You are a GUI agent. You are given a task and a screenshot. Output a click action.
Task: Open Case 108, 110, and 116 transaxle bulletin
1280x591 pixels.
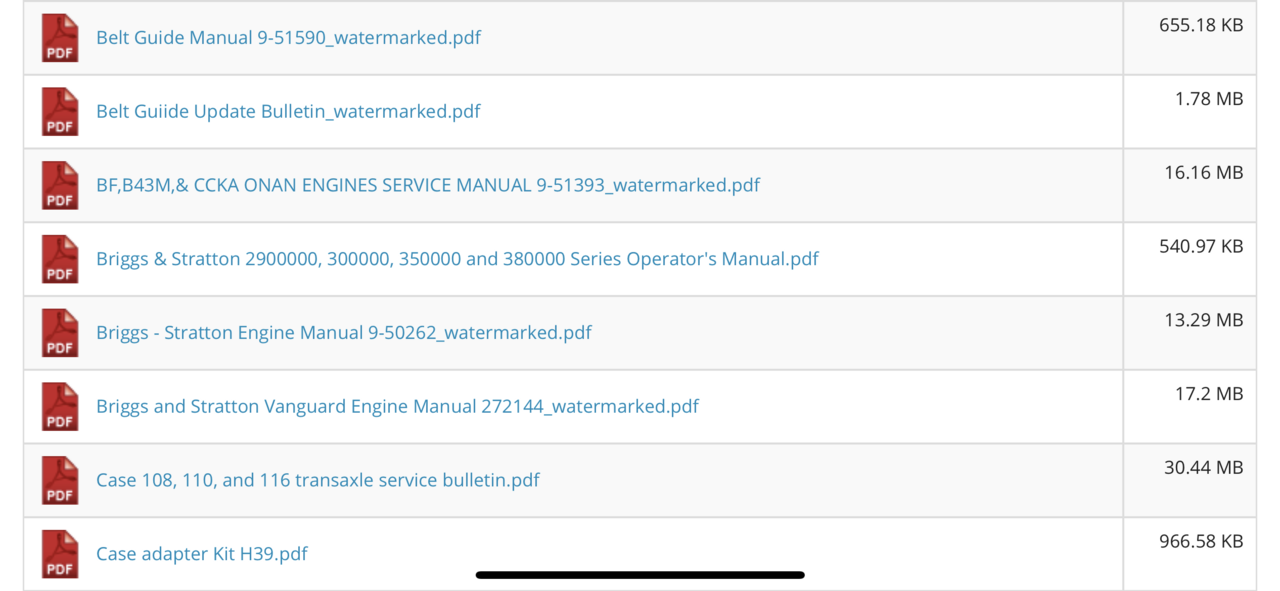tap(318, 480)
